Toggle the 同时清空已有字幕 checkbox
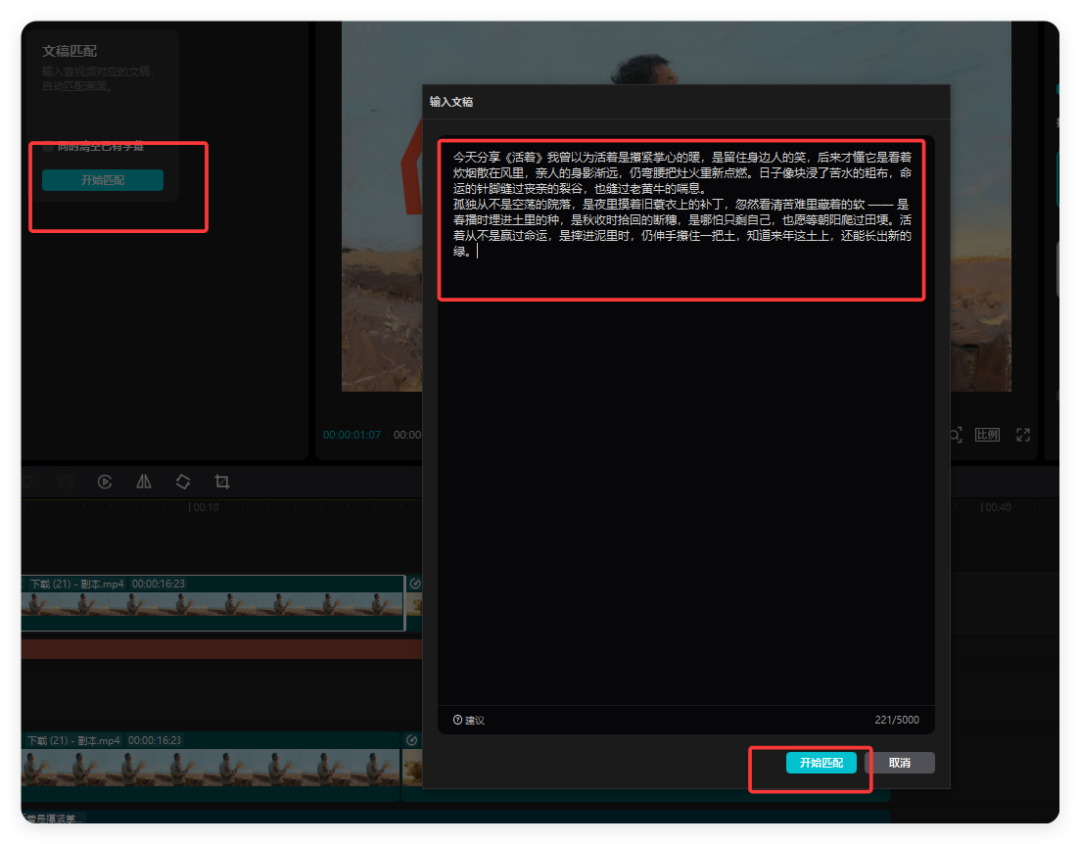1080x844 pixels. pyautogui.click(x=47, y=147)
